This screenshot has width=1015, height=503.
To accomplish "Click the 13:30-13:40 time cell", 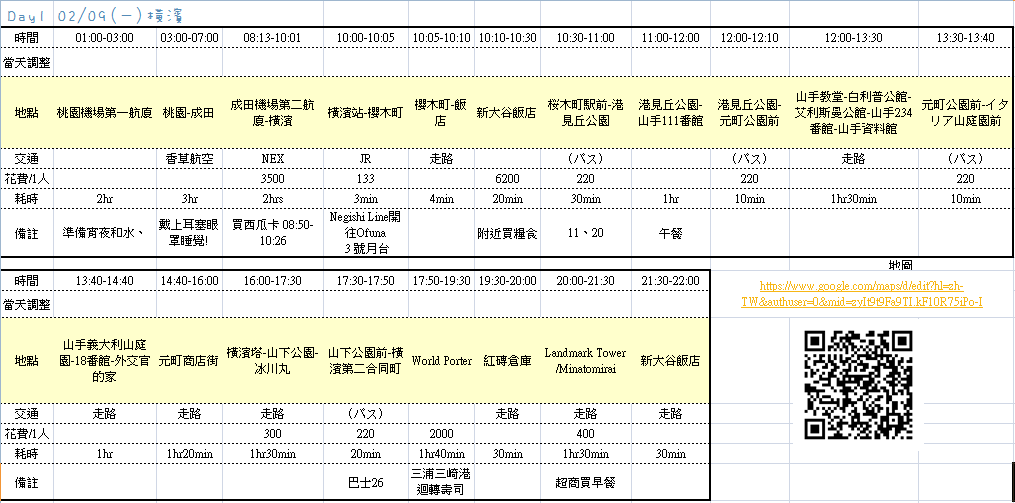I will pos(965,38).
